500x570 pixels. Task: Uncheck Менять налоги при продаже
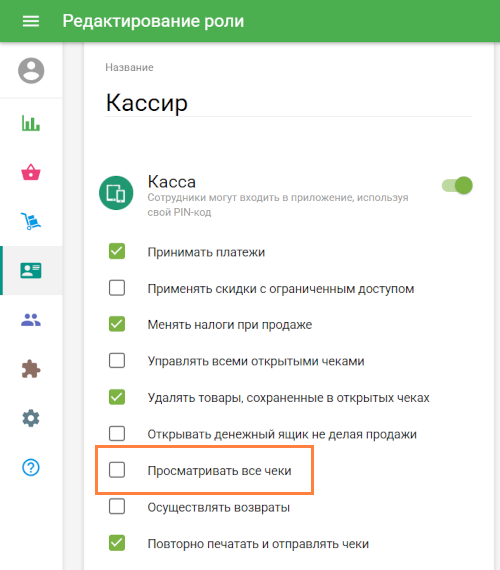[x=117, y=324]
